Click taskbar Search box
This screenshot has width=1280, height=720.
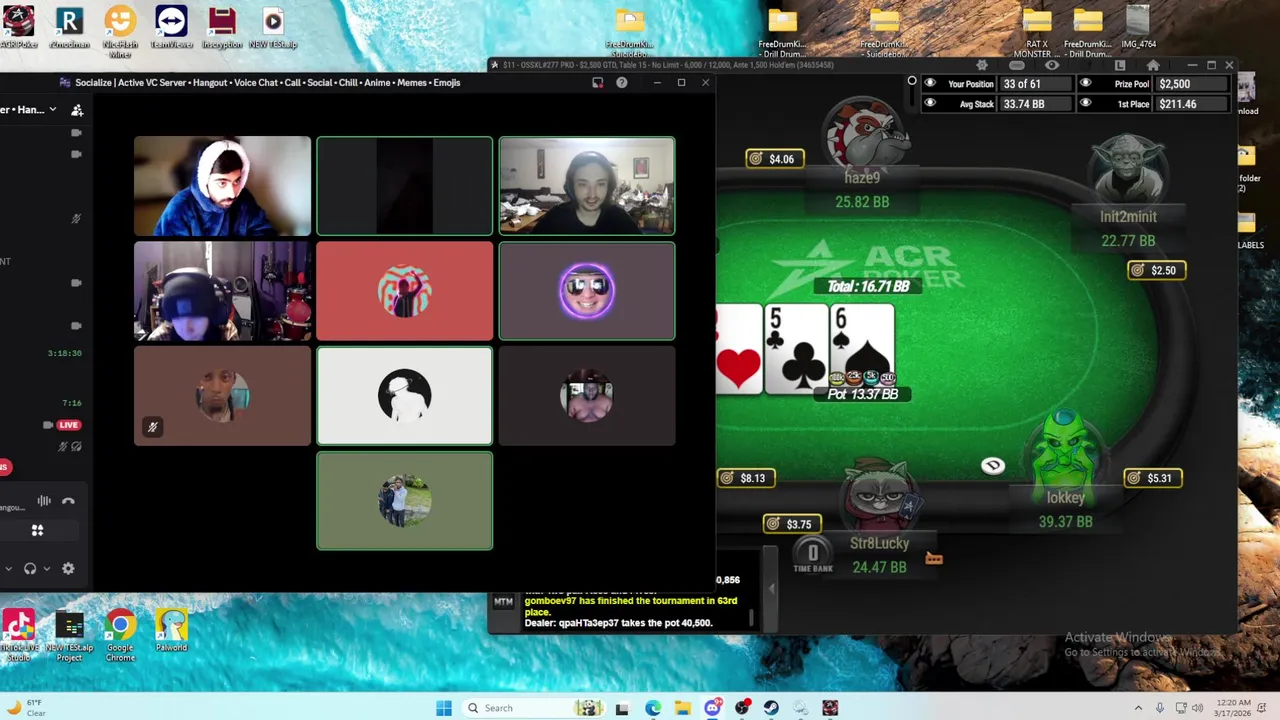[x=535, y=708]
